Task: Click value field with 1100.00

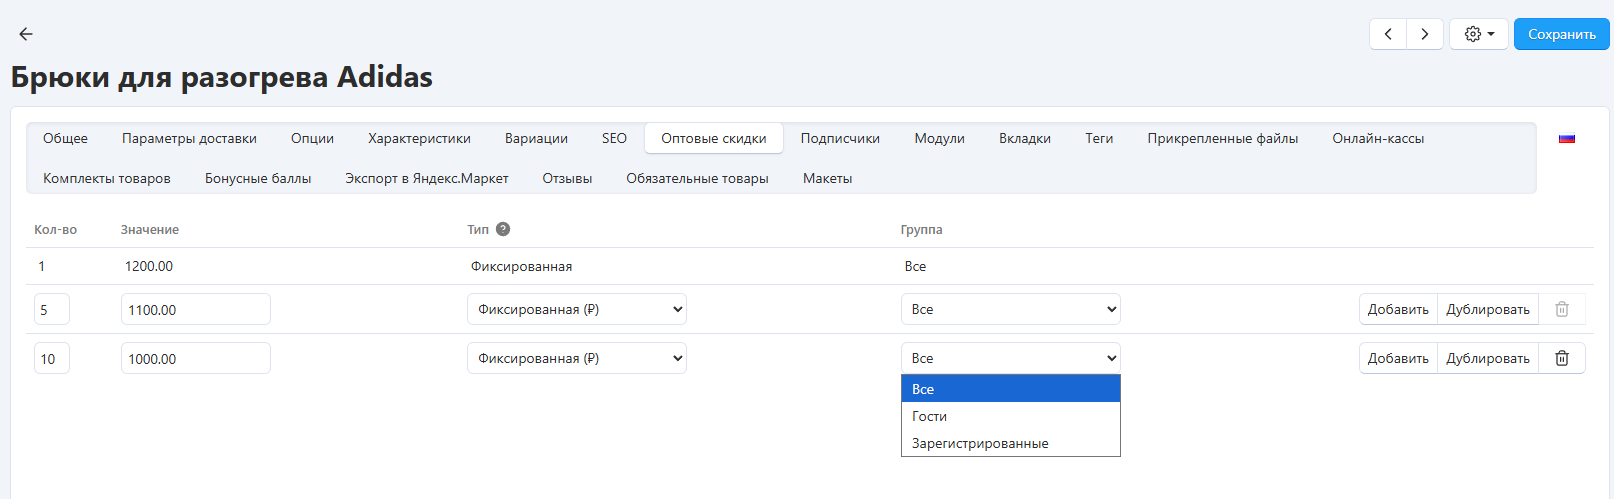Action: point(196,310)
